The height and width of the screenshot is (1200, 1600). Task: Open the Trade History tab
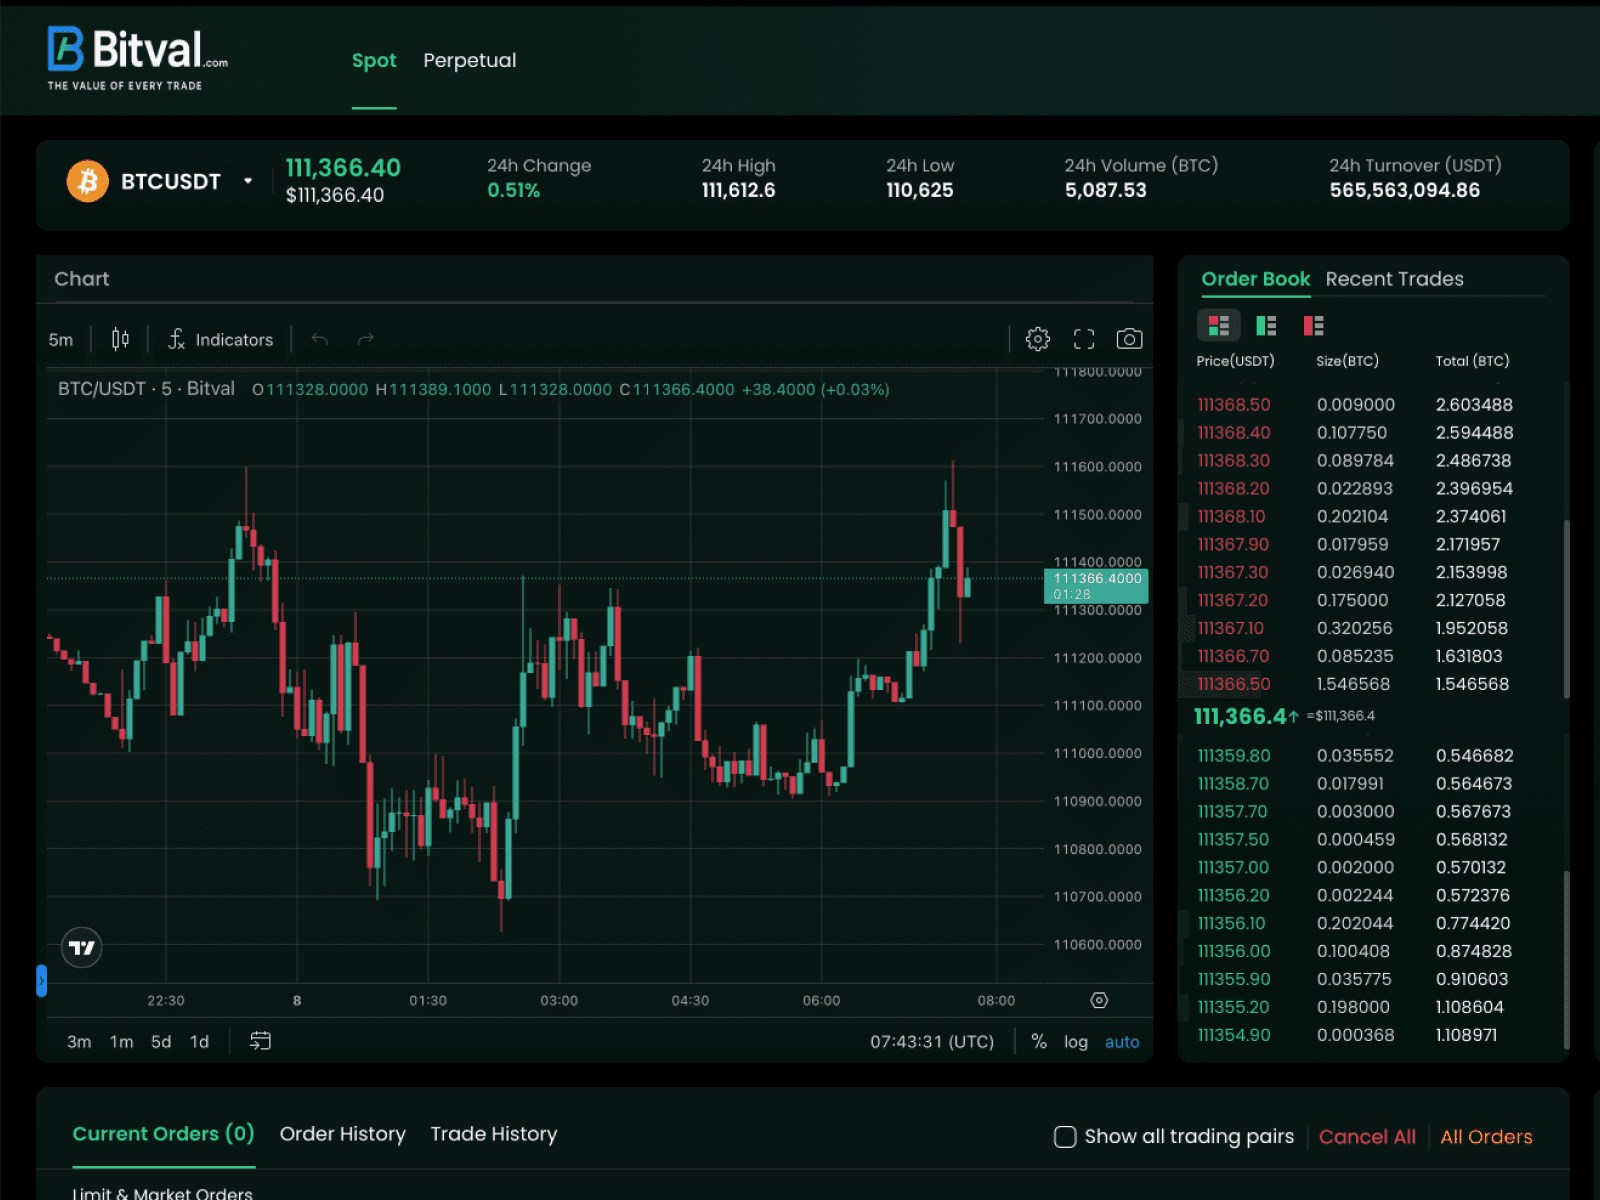pyautogui.click(x=494, y=1134)
